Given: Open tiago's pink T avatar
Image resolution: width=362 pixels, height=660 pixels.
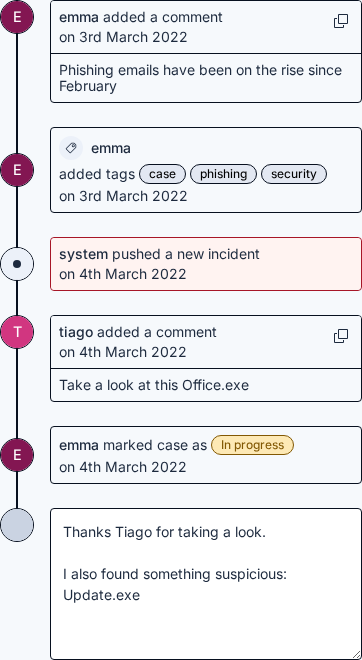Looking at the screenshot, I should pos(17,332).
